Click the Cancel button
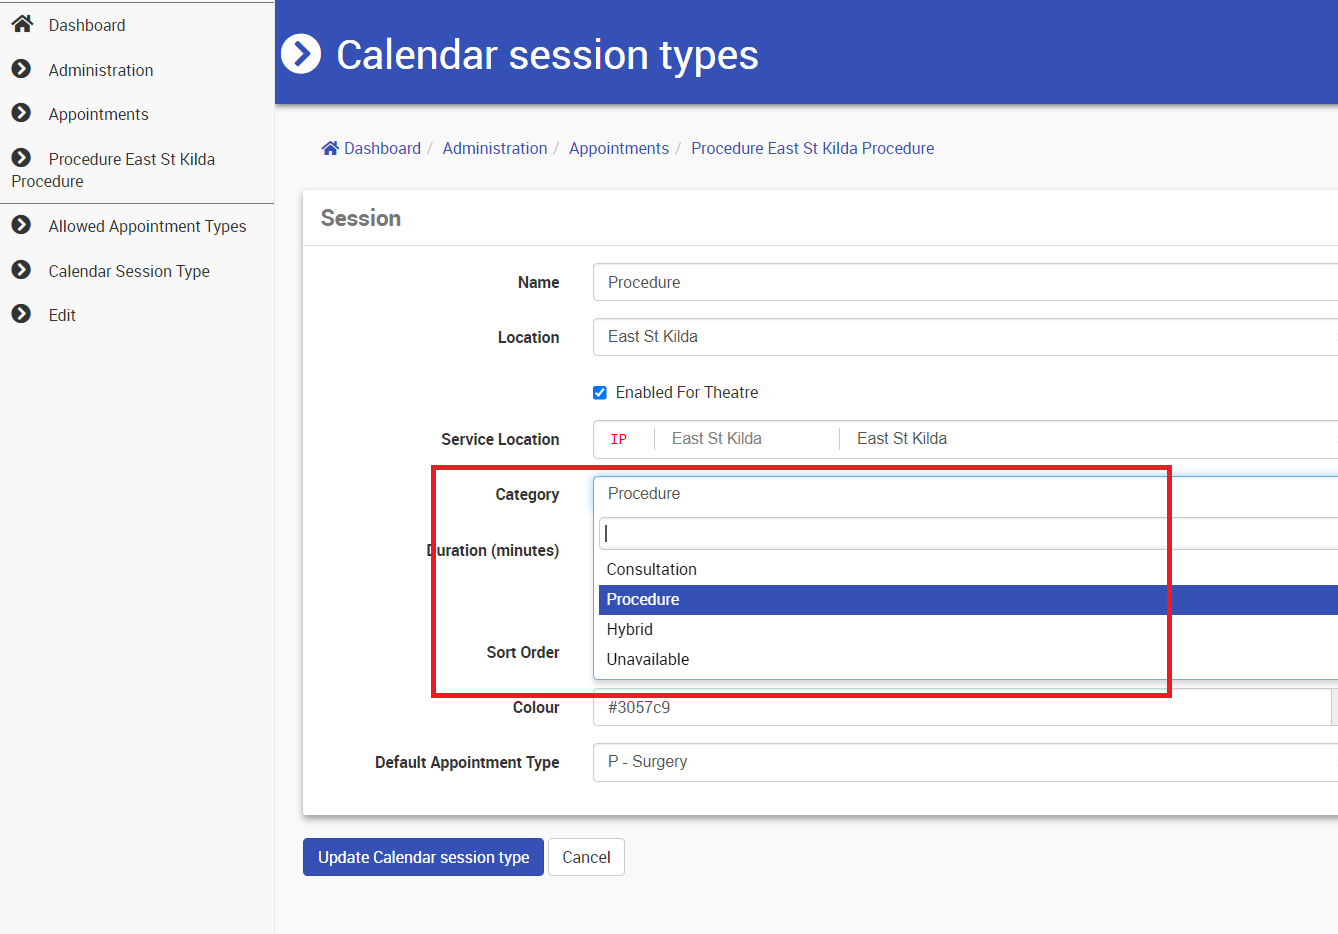Image resolution: width=1338 pixels, height=934 pixels. pyautogui.click(x=586, y=857)
